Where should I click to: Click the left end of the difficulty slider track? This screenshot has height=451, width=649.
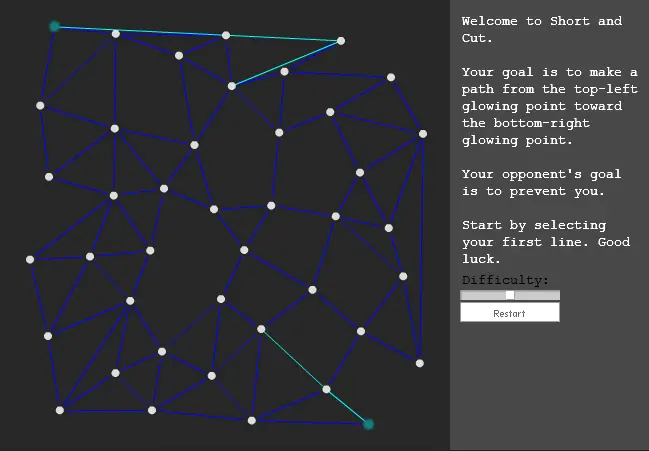[x=464, y=295]
